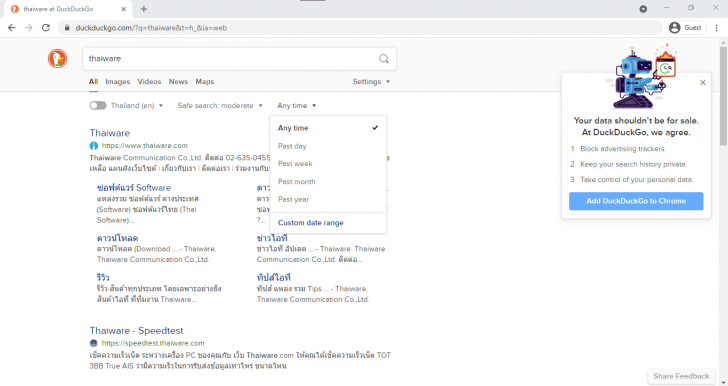
Task: Click Share Feedback button
Action: pyautogui.click(x=681, y=376)
